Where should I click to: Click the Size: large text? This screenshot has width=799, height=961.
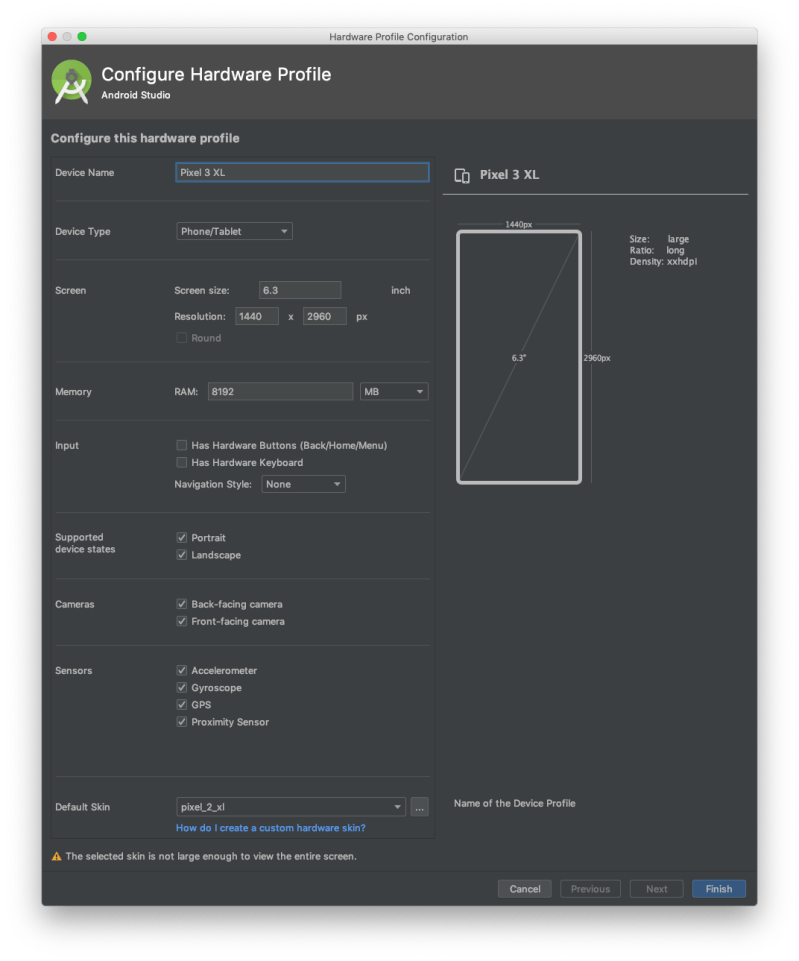[x=659, y=239]
